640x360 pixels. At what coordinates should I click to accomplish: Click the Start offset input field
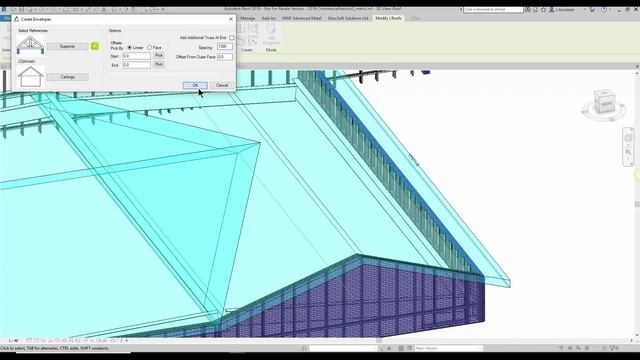coord(136,56)
